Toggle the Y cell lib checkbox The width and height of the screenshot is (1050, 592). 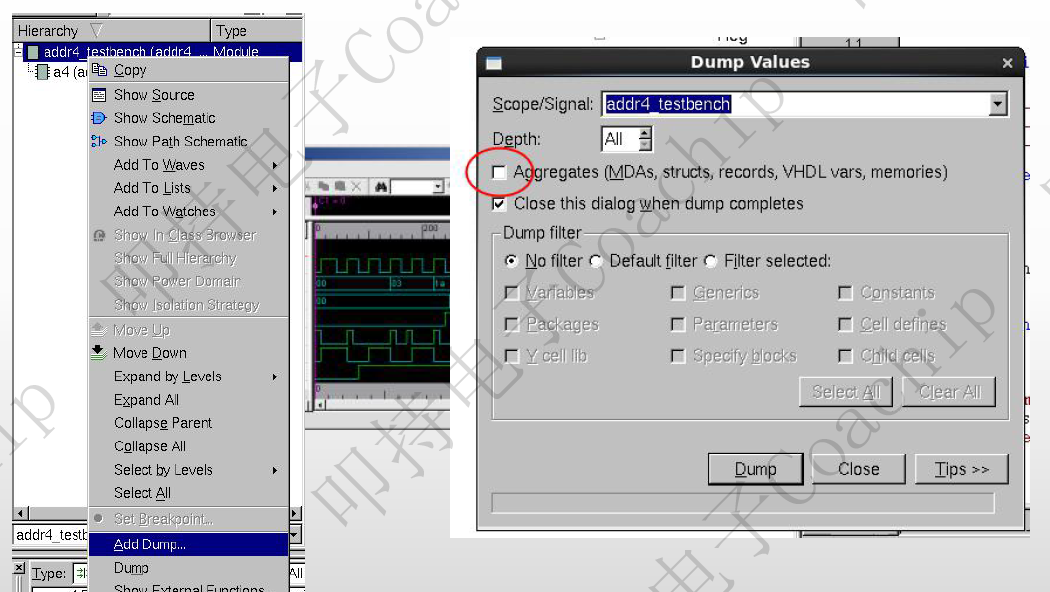point(512,356)
